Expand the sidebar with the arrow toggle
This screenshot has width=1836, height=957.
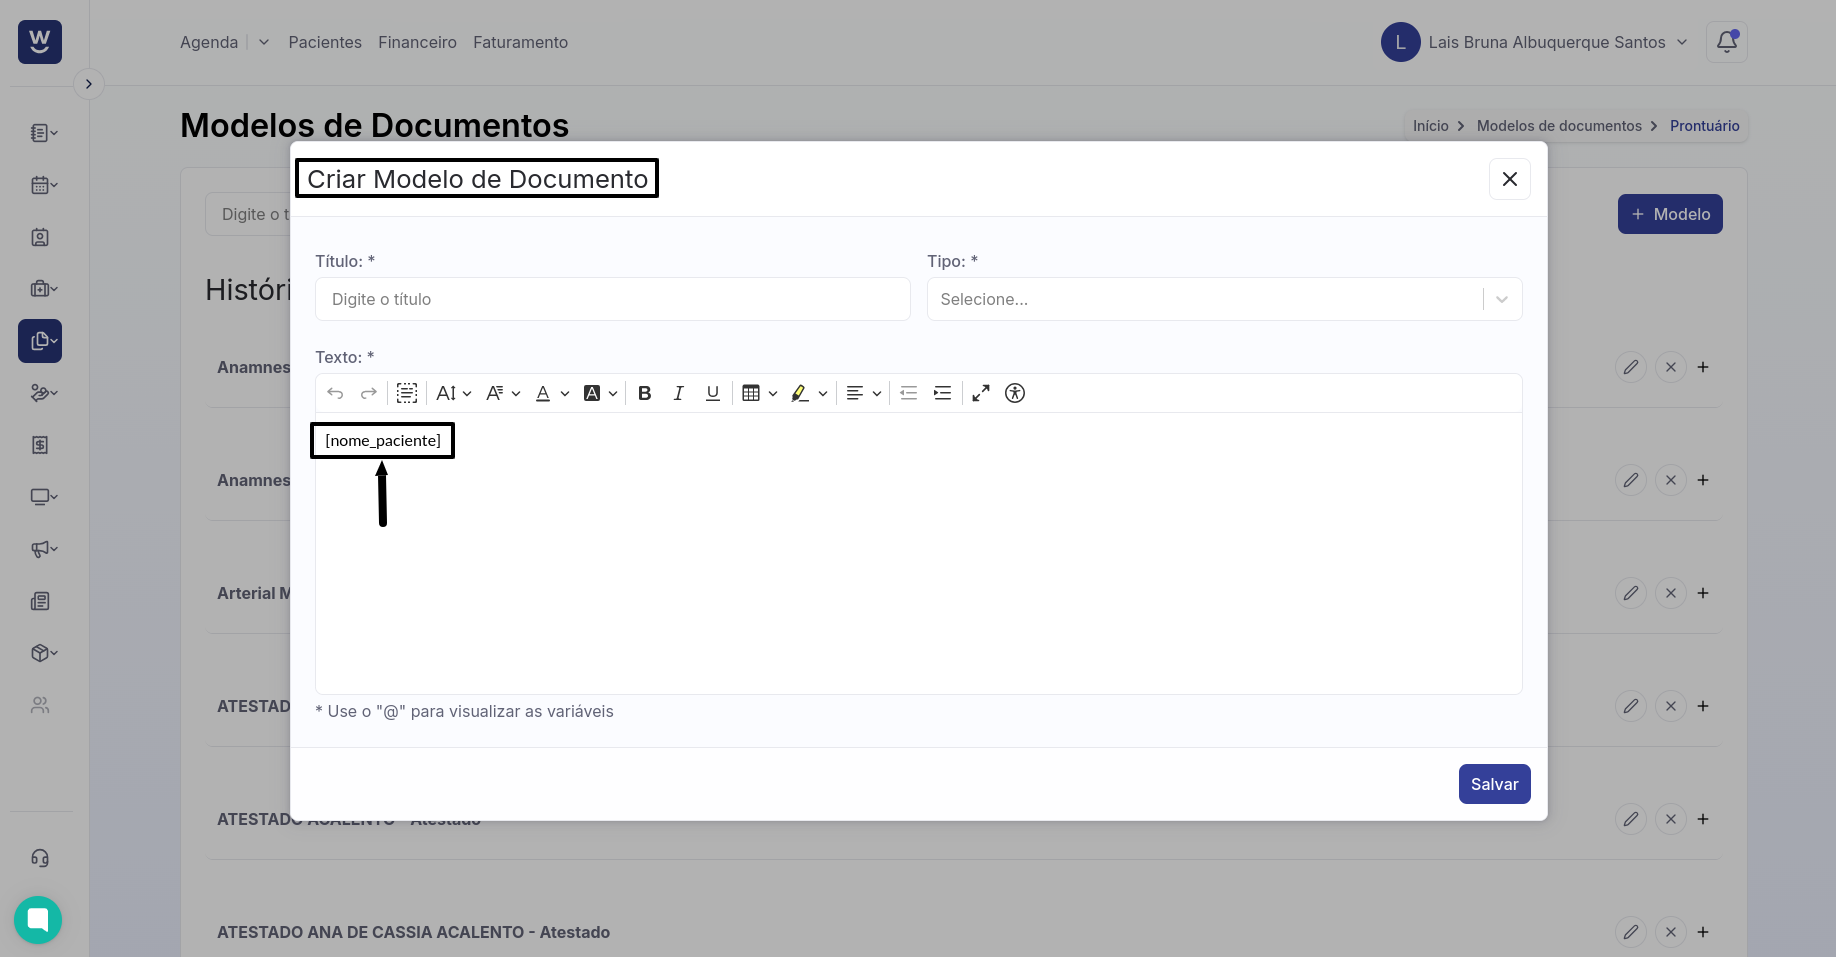point(89,84)
